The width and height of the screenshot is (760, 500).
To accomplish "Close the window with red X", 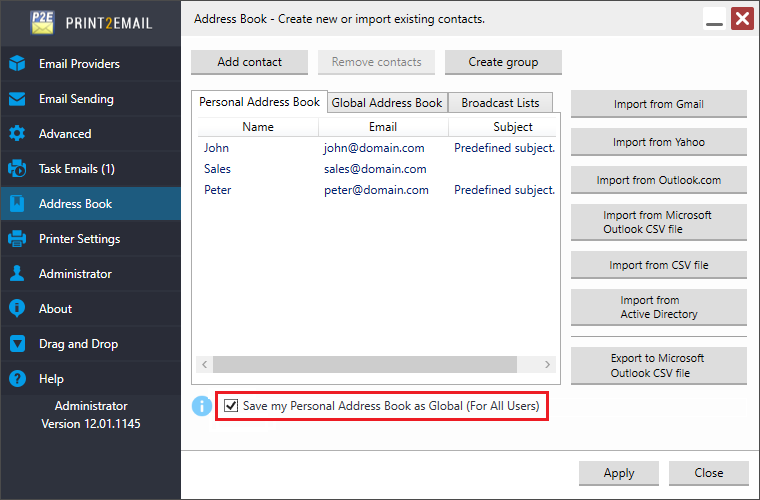I will coord(743,19).
